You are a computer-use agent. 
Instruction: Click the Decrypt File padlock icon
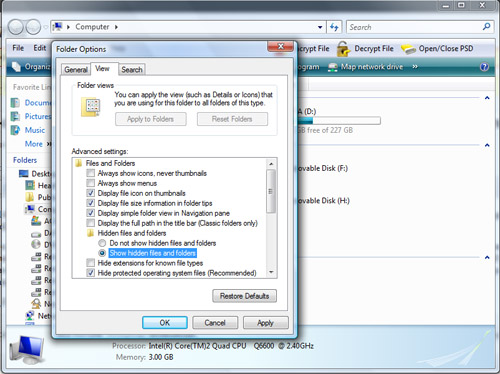tap(343, 49)
